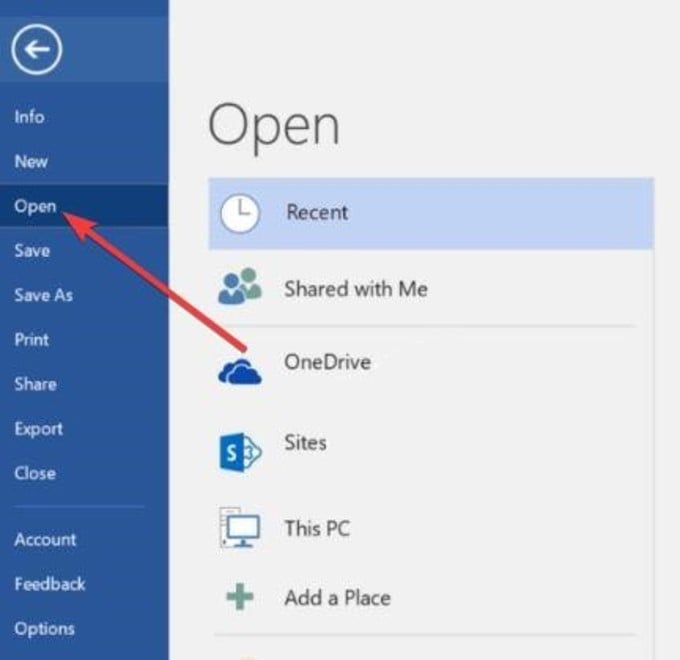Click the Recent clock icon

click(240, 213)
